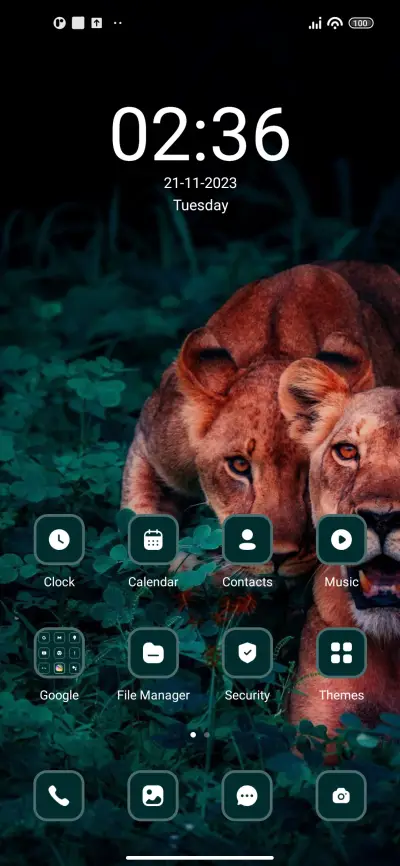The width and height of the screenshot is (400, 866).
Task: Switch to second home screen page dot
Action: coord(207,735)
